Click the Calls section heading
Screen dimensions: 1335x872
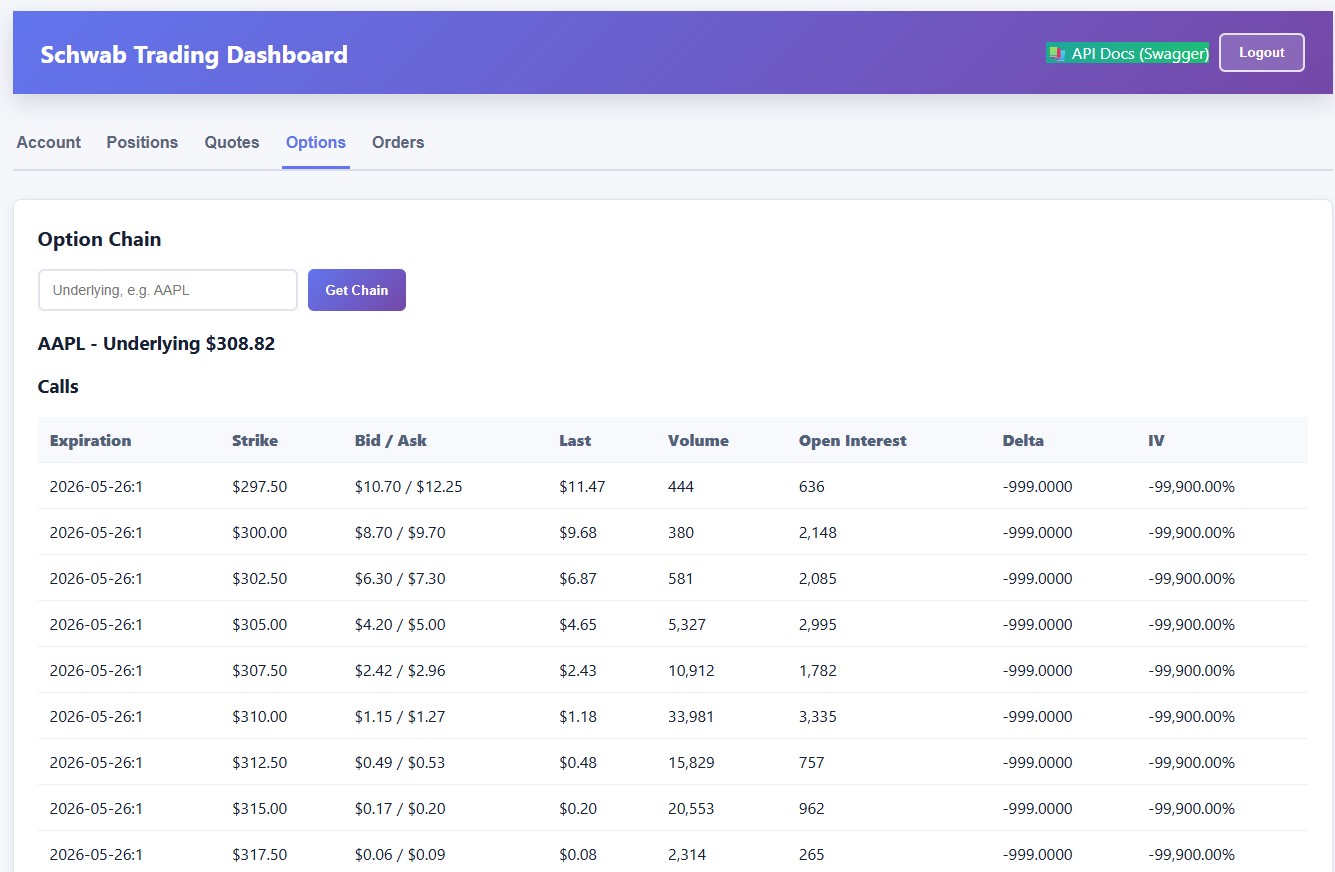[58, 386]
